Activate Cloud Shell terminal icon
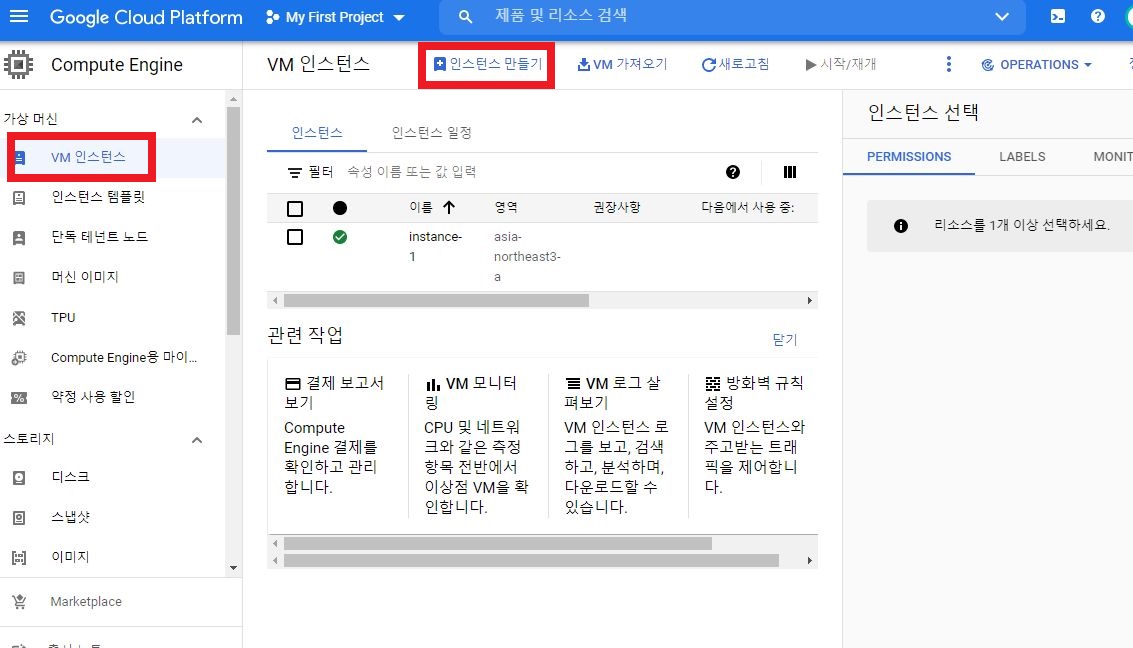Image resolution: width=1133 pixels, height=648 pixels. [x=1057, y=16]
